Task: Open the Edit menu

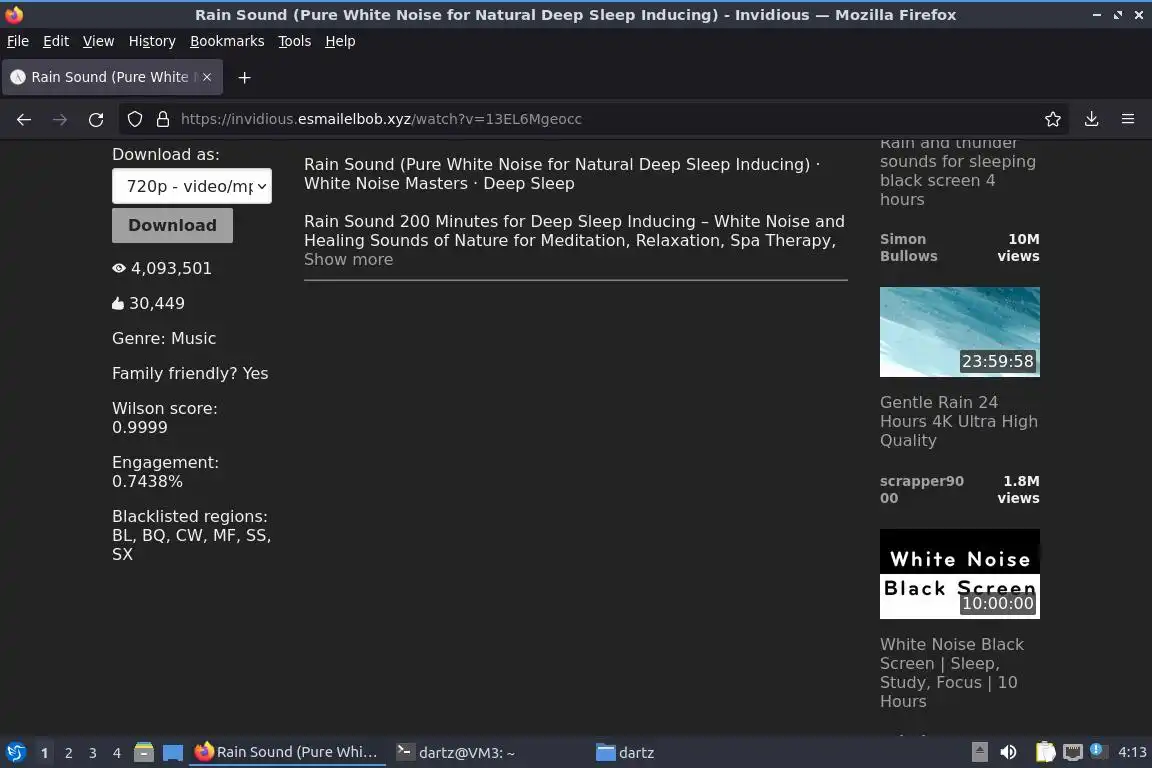Action: pos(56,41)
